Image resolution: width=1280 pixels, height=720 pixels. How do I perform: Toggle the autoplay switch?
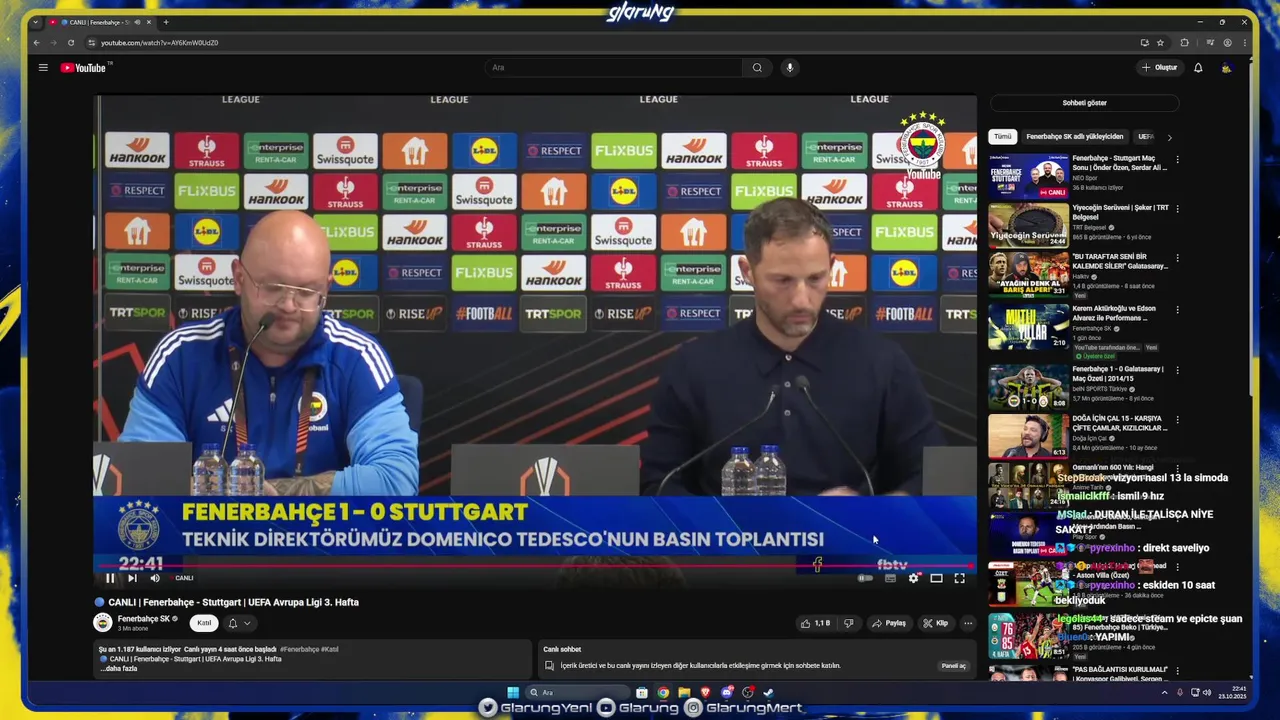pyautogui.click(x=865, y=578)
